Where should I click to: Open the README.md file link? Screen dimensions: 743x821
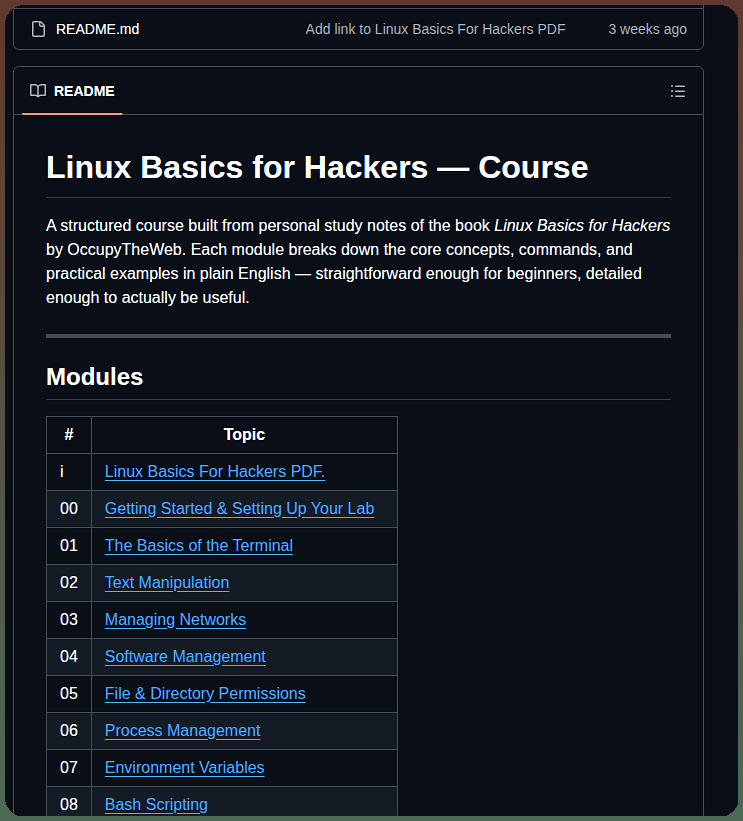[97, 29]
